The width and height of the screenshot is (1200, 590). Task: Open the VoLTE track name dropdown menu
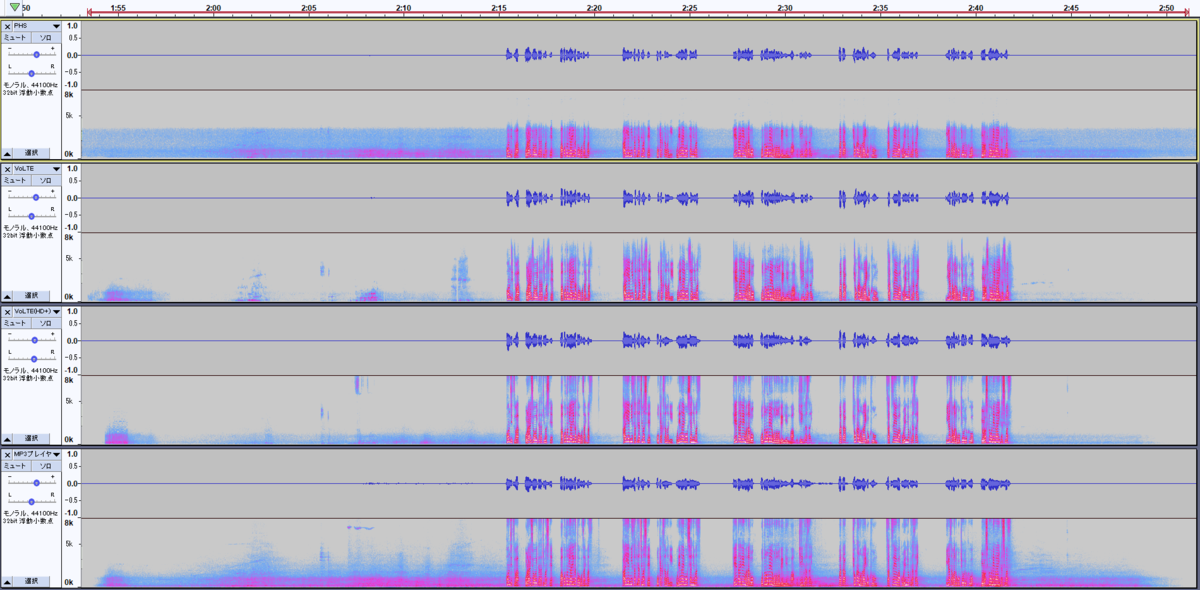click(37, 169)
